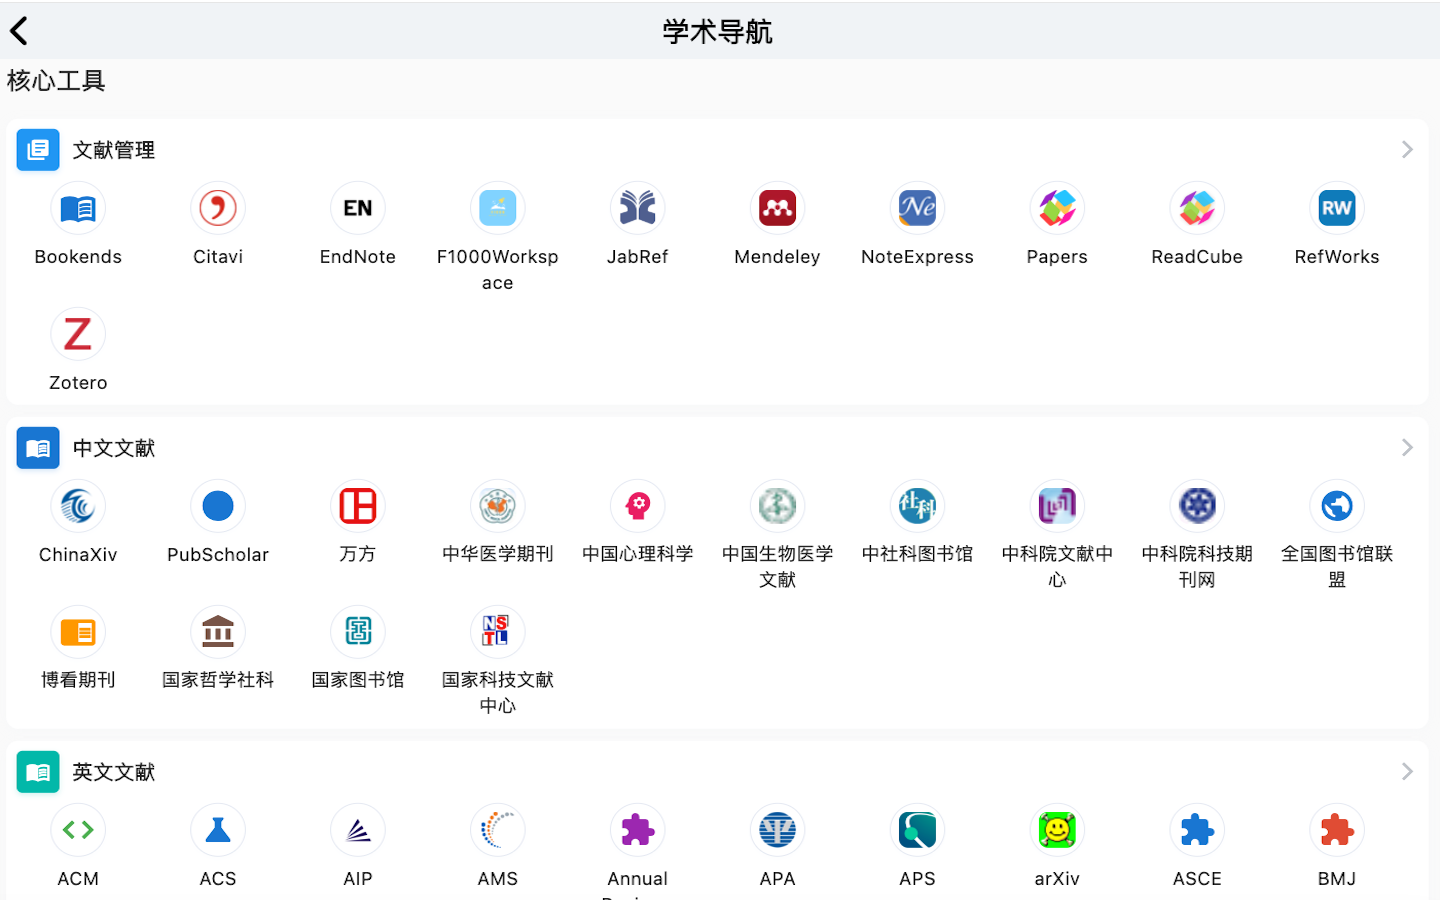Viewport: 1440px width, 900px height.
Task: Open the 中科院科技期刊网 icon
Action: click(x=1197, y=506)
